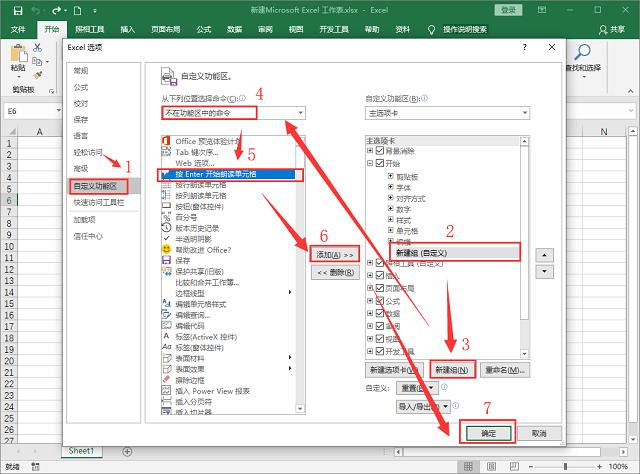Image resolution: width=640 pixels, height=474 pixels.
Task: Open 信任中心 options category
Action: click(x=88, y=236)
